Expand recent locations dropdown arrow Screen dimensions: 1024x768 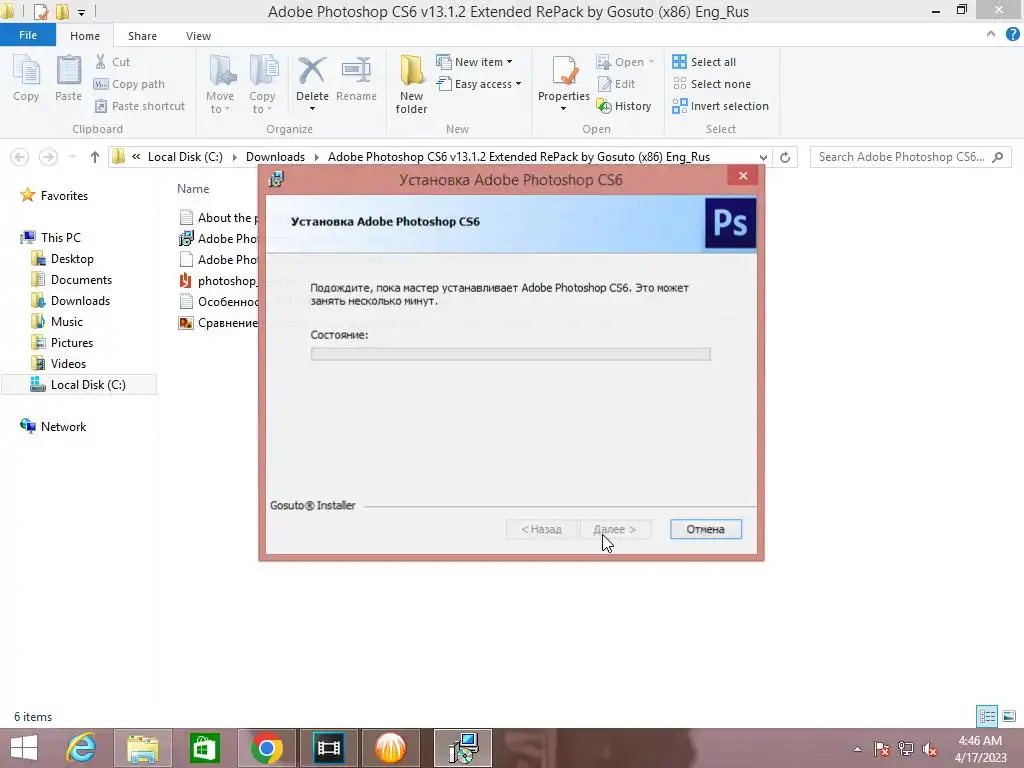[72, 157]
